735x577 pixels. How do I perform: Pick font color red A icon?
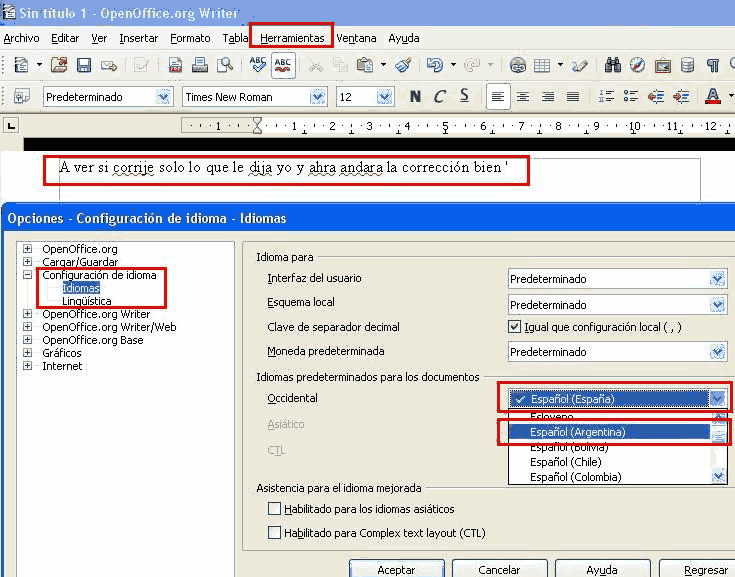click(712, 97)
